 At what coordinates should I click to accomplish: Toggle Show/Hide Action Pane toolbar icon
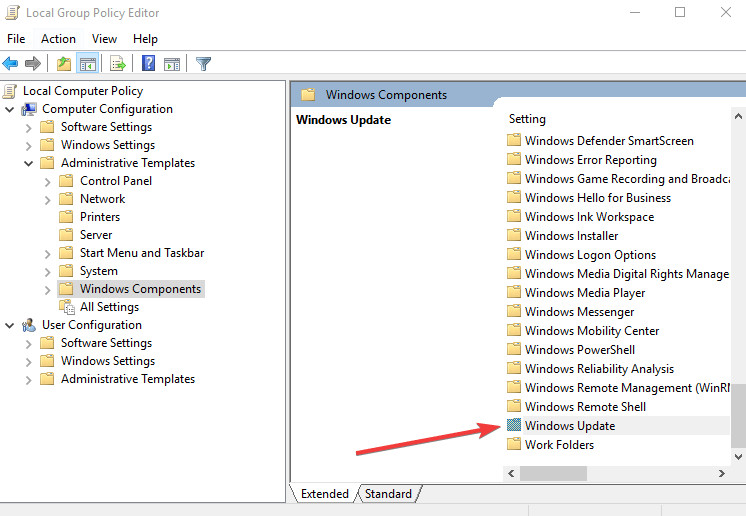click(172, 63)
